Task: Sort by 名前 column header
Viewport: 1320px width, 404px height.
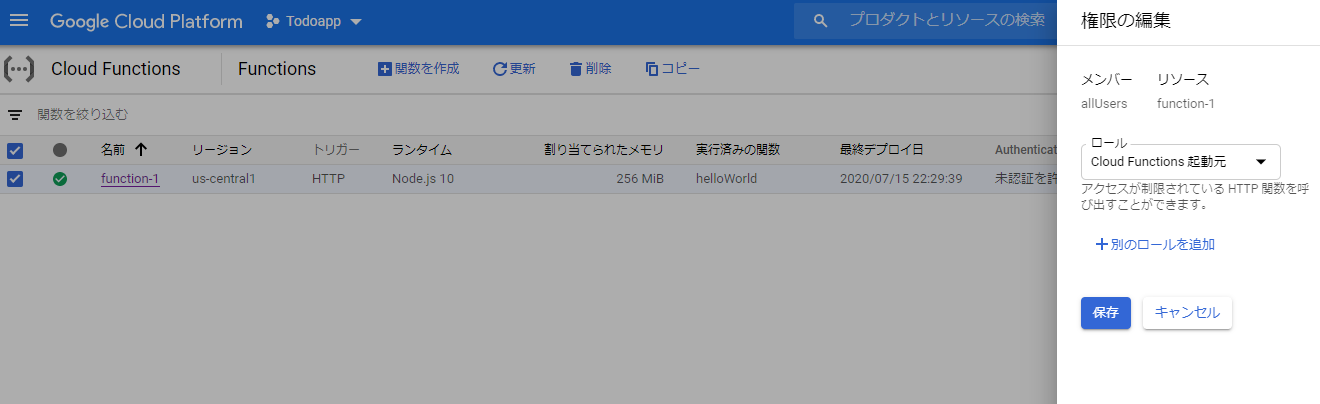Action: point(113,150)
